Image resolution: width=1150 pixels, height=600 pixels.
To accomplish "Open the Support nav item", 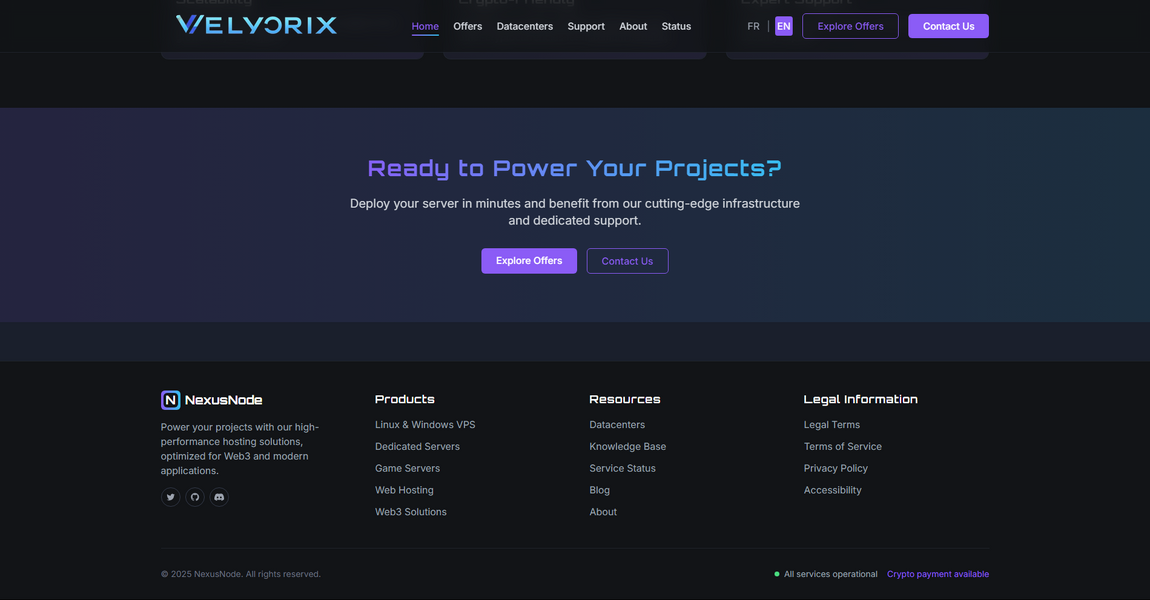I will [x=586, y=26].
